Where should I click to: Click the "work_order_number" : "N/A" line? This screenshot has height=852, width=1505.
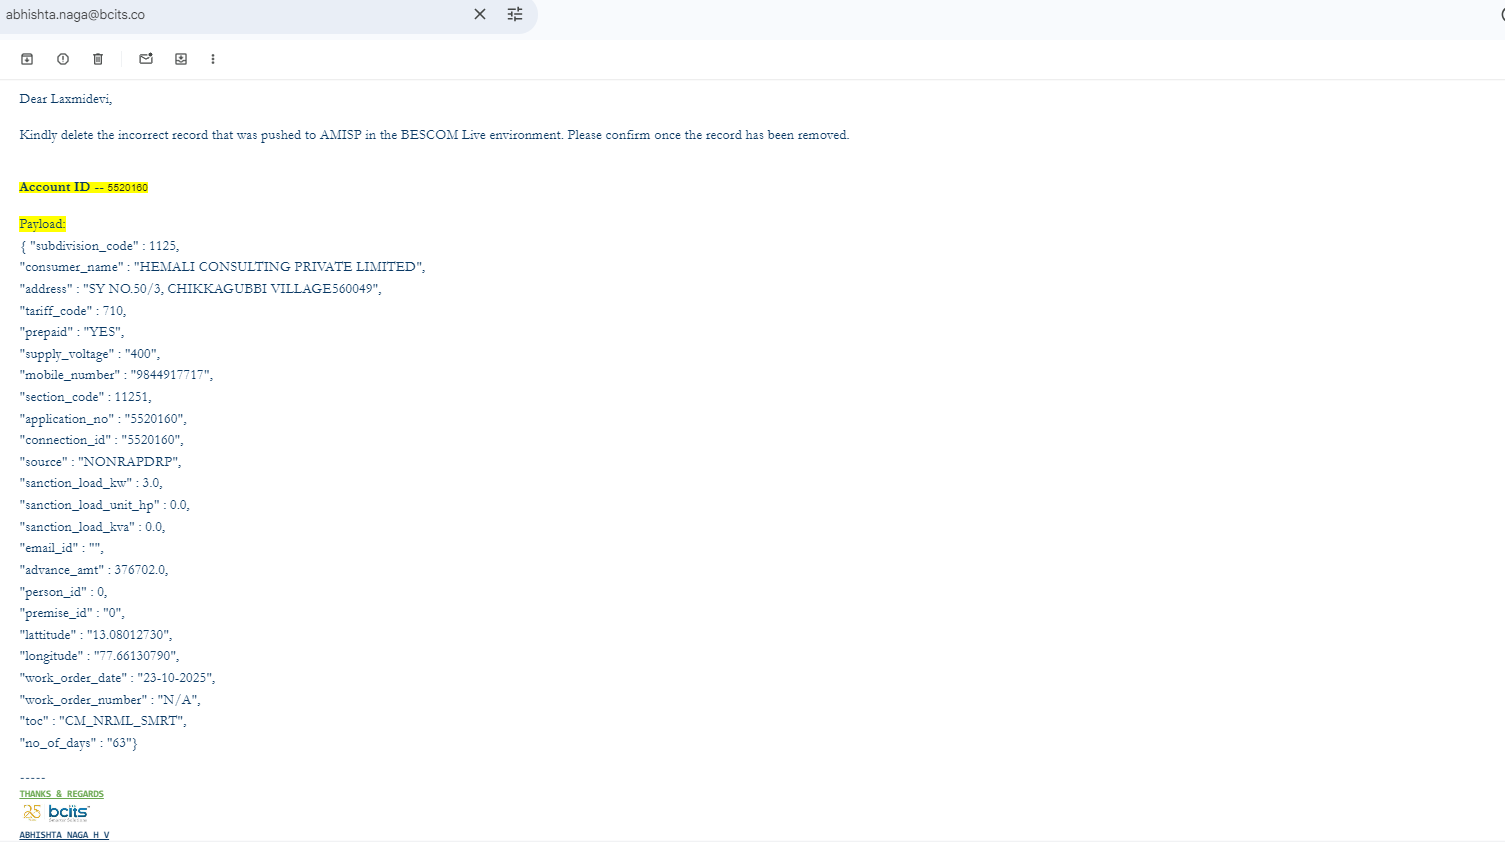(110, 700)
